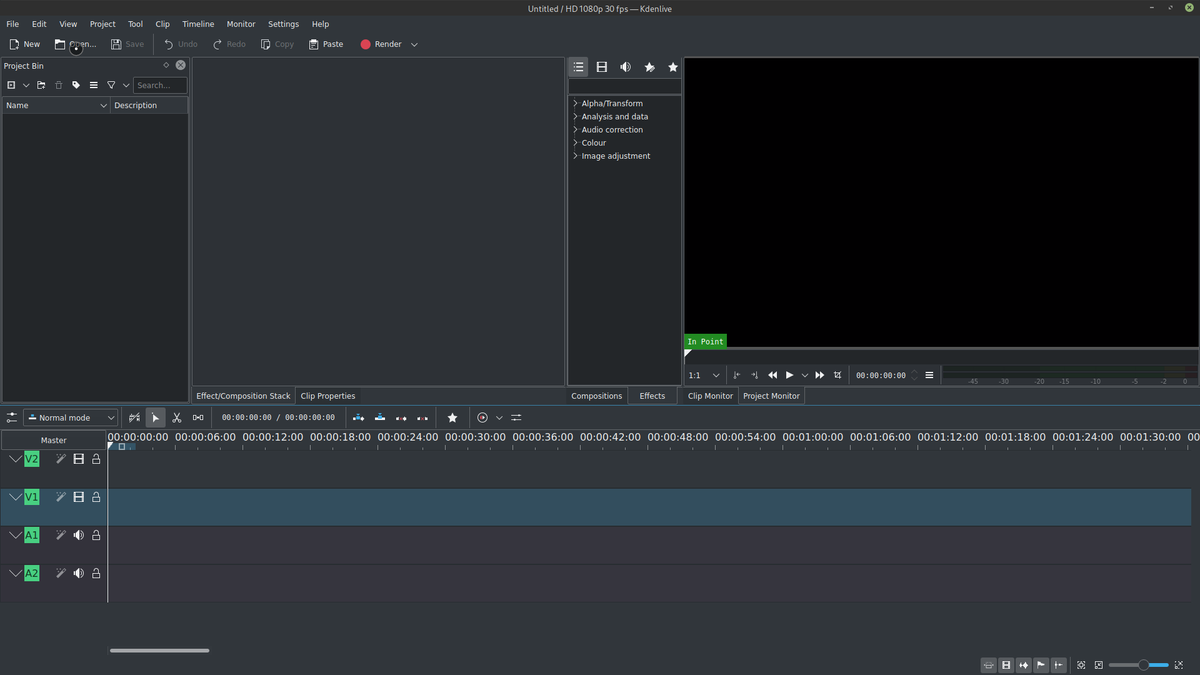The height and width of the screenshot is (675, 1200).
Task: Toggle lock on track V2
Action: (x=96, y=459)
